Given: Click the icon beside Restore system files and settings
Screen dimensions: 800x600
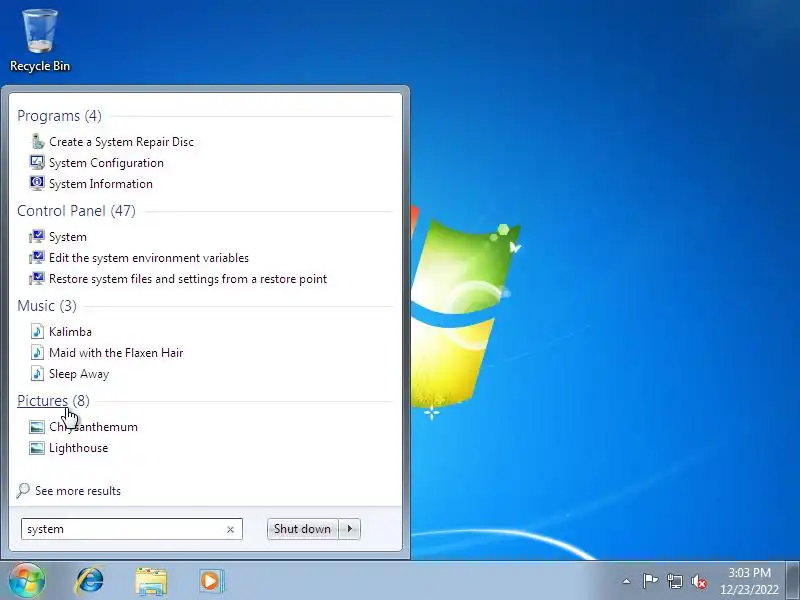Looking at the screenshot, I should [37, 278].
